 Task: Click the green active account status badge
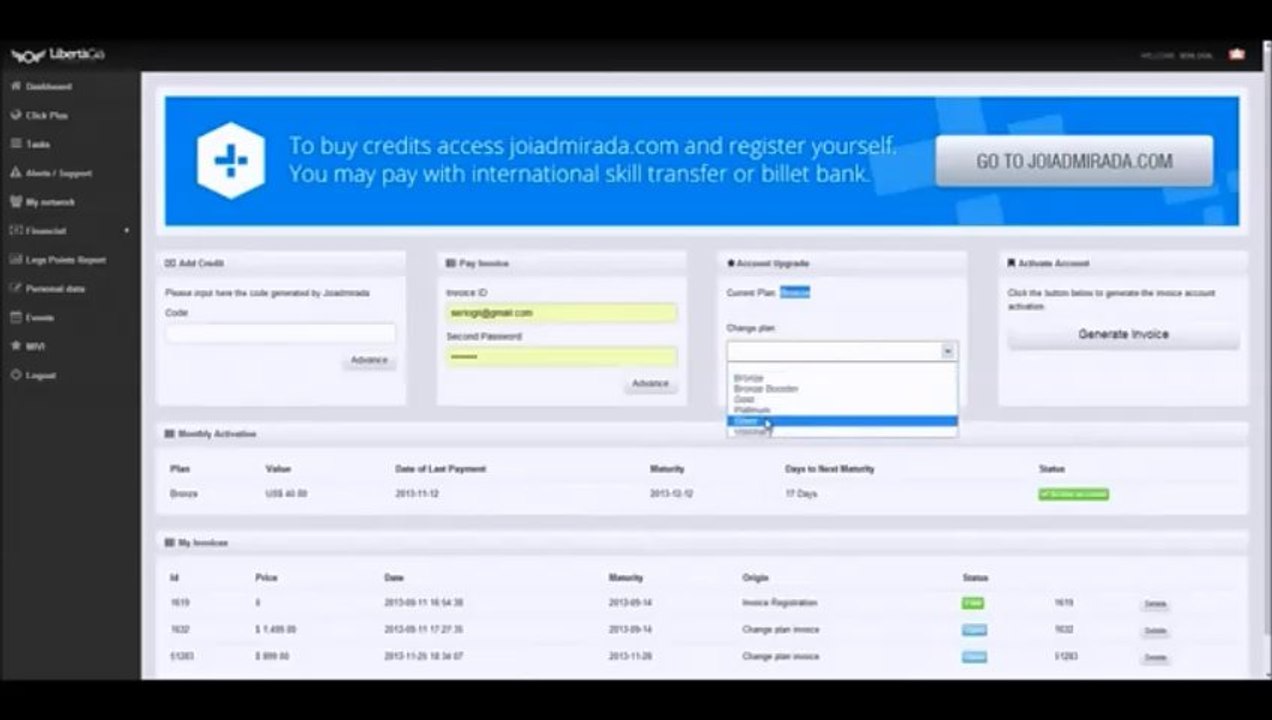pyautogui.click(x=1074, y=494)
